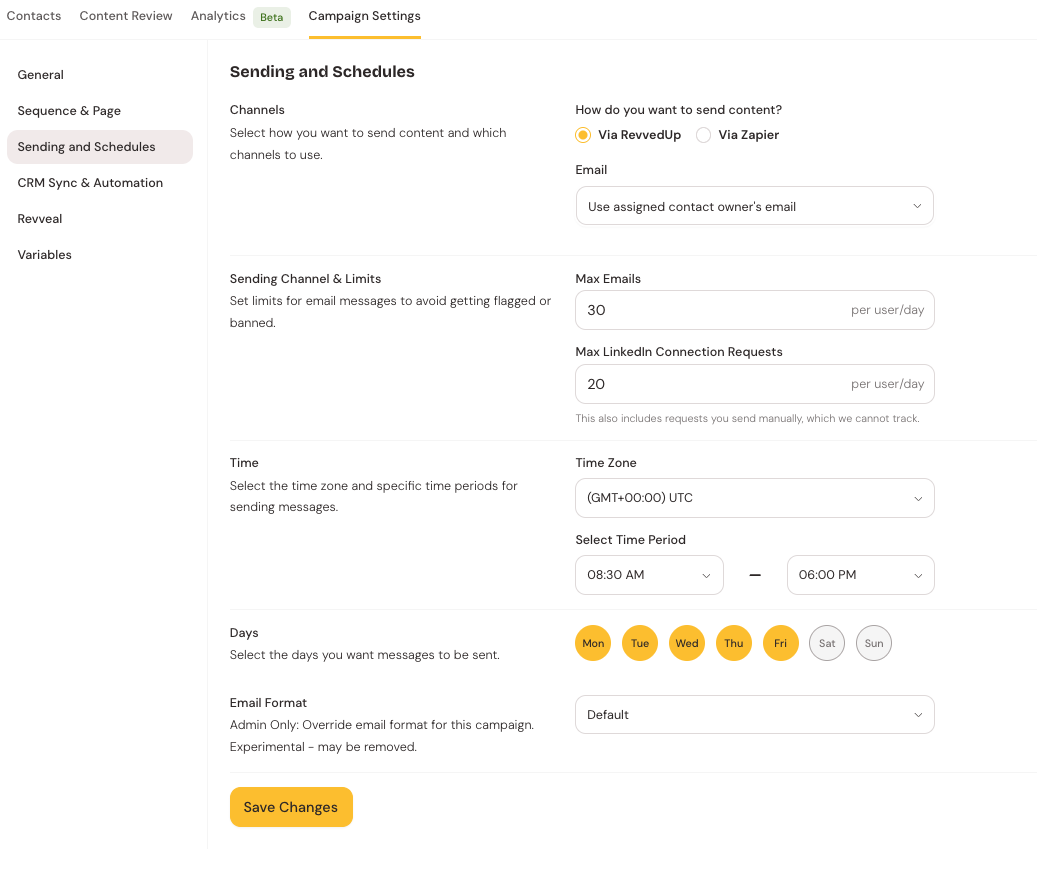1037x872 pixels.
Task: Select the Via Zapier radio option
Action: (x=704, y=135)
